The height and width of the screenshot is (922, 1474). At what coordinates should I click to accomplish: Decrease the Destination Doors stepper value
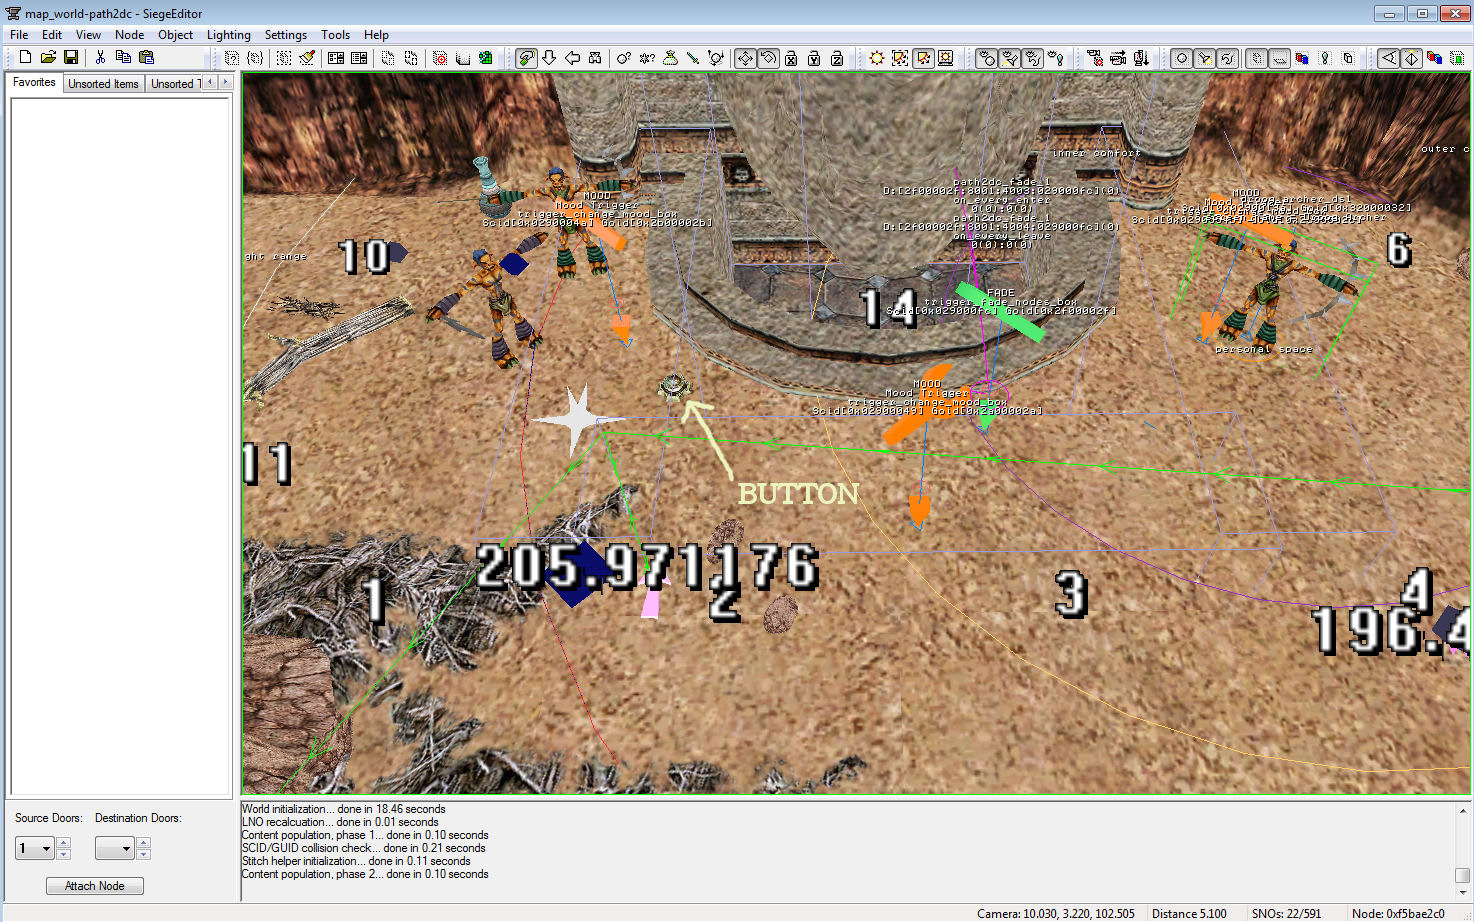pos(143,855)
